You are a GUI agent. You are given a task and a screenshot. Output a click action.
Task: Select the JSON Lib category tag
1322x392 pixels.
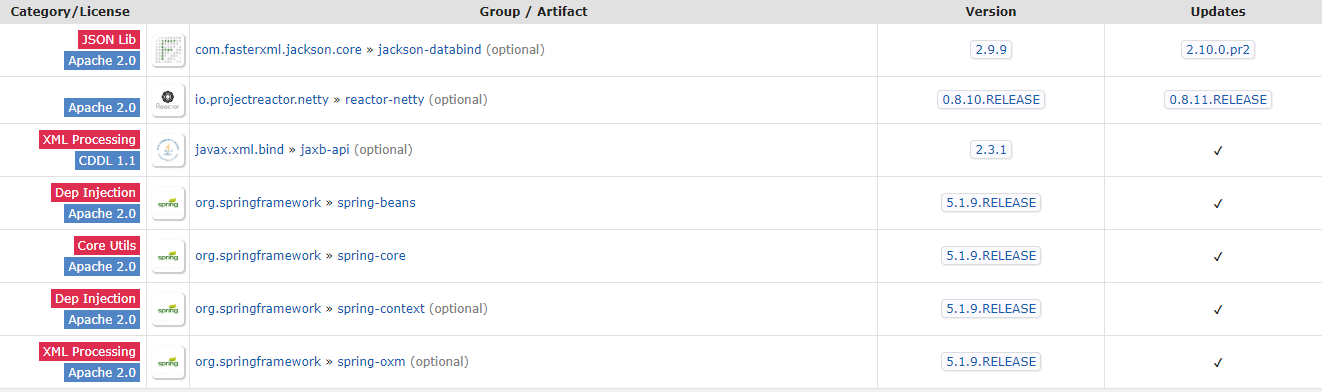(107, 39)
